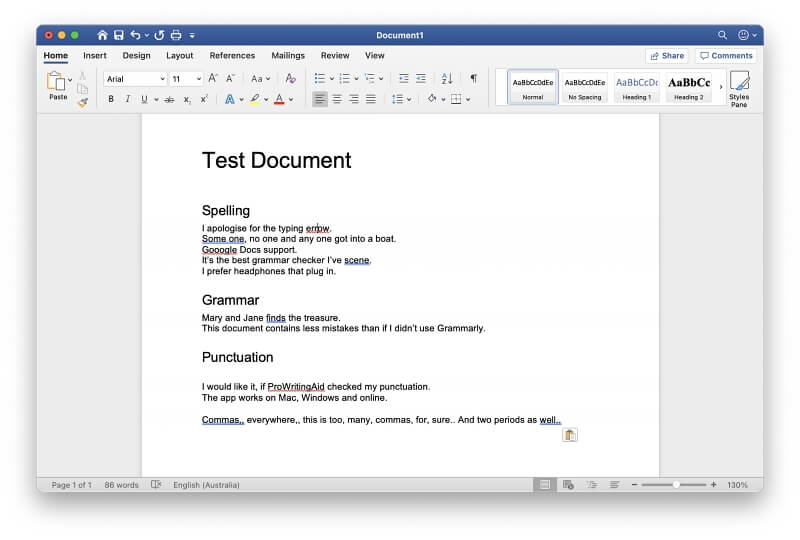This screenshot has width=800, height=540.
Task: Align text left
Action: pos(320,99)
